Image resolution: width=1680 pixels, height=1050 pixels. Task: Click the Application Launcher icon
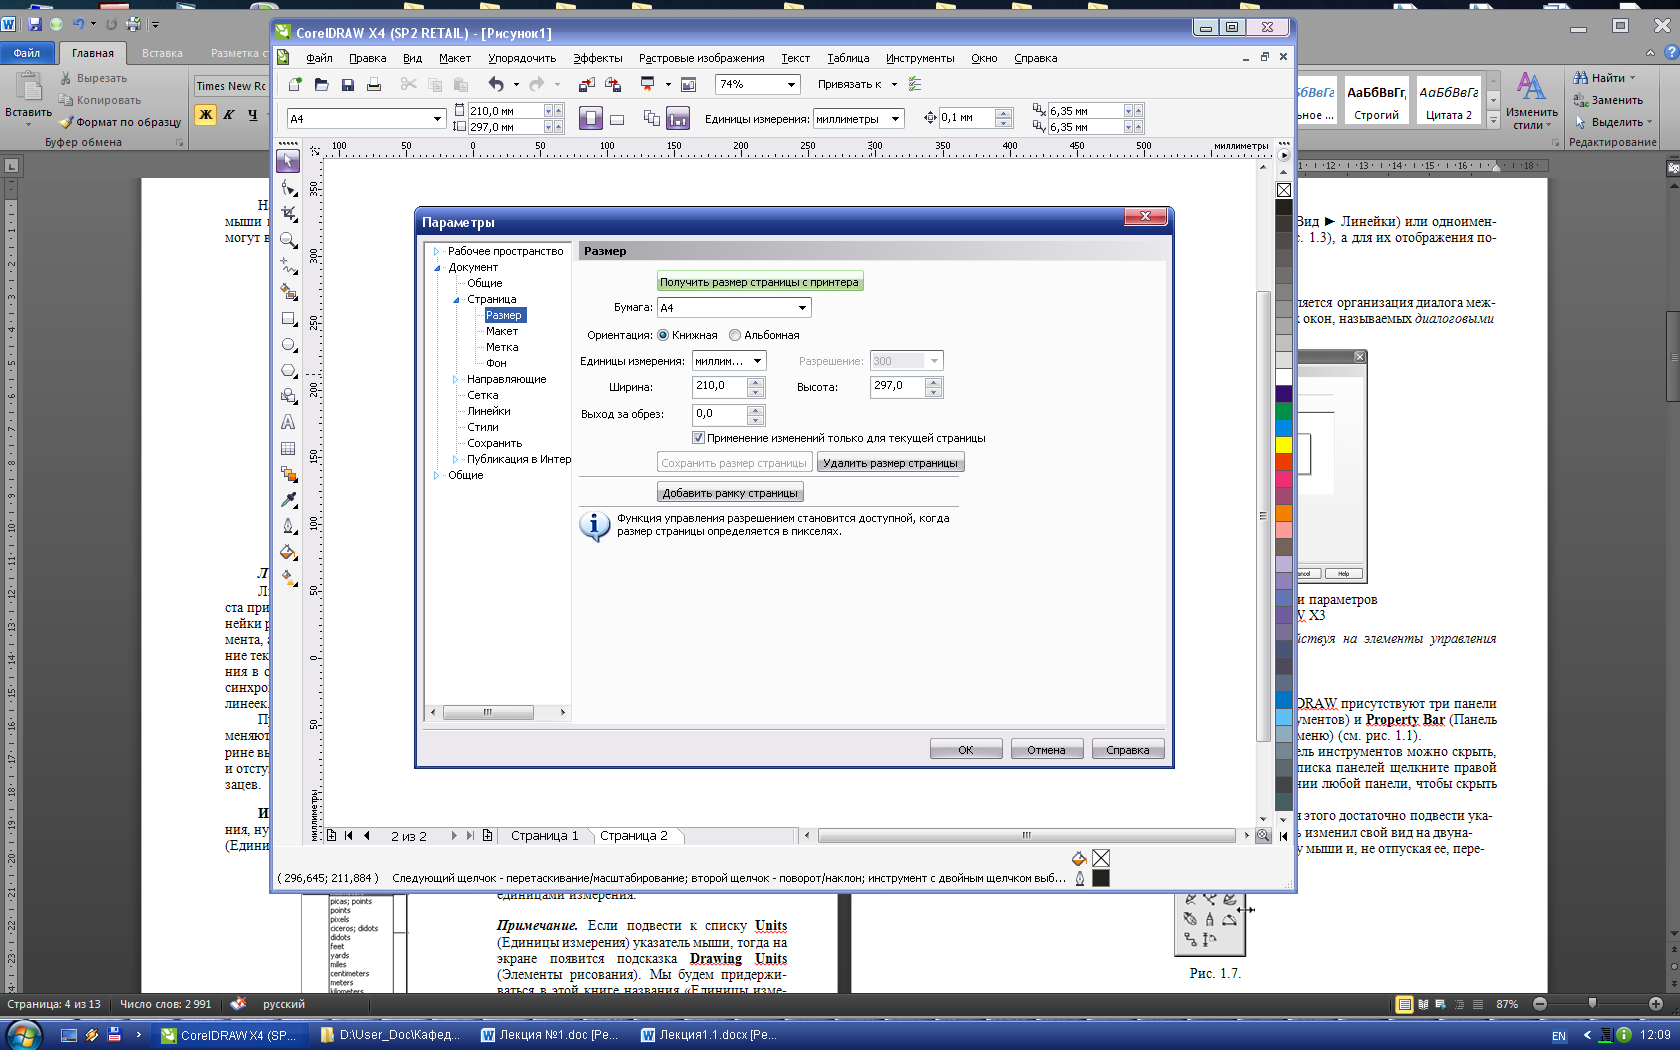tap(648, 85)
